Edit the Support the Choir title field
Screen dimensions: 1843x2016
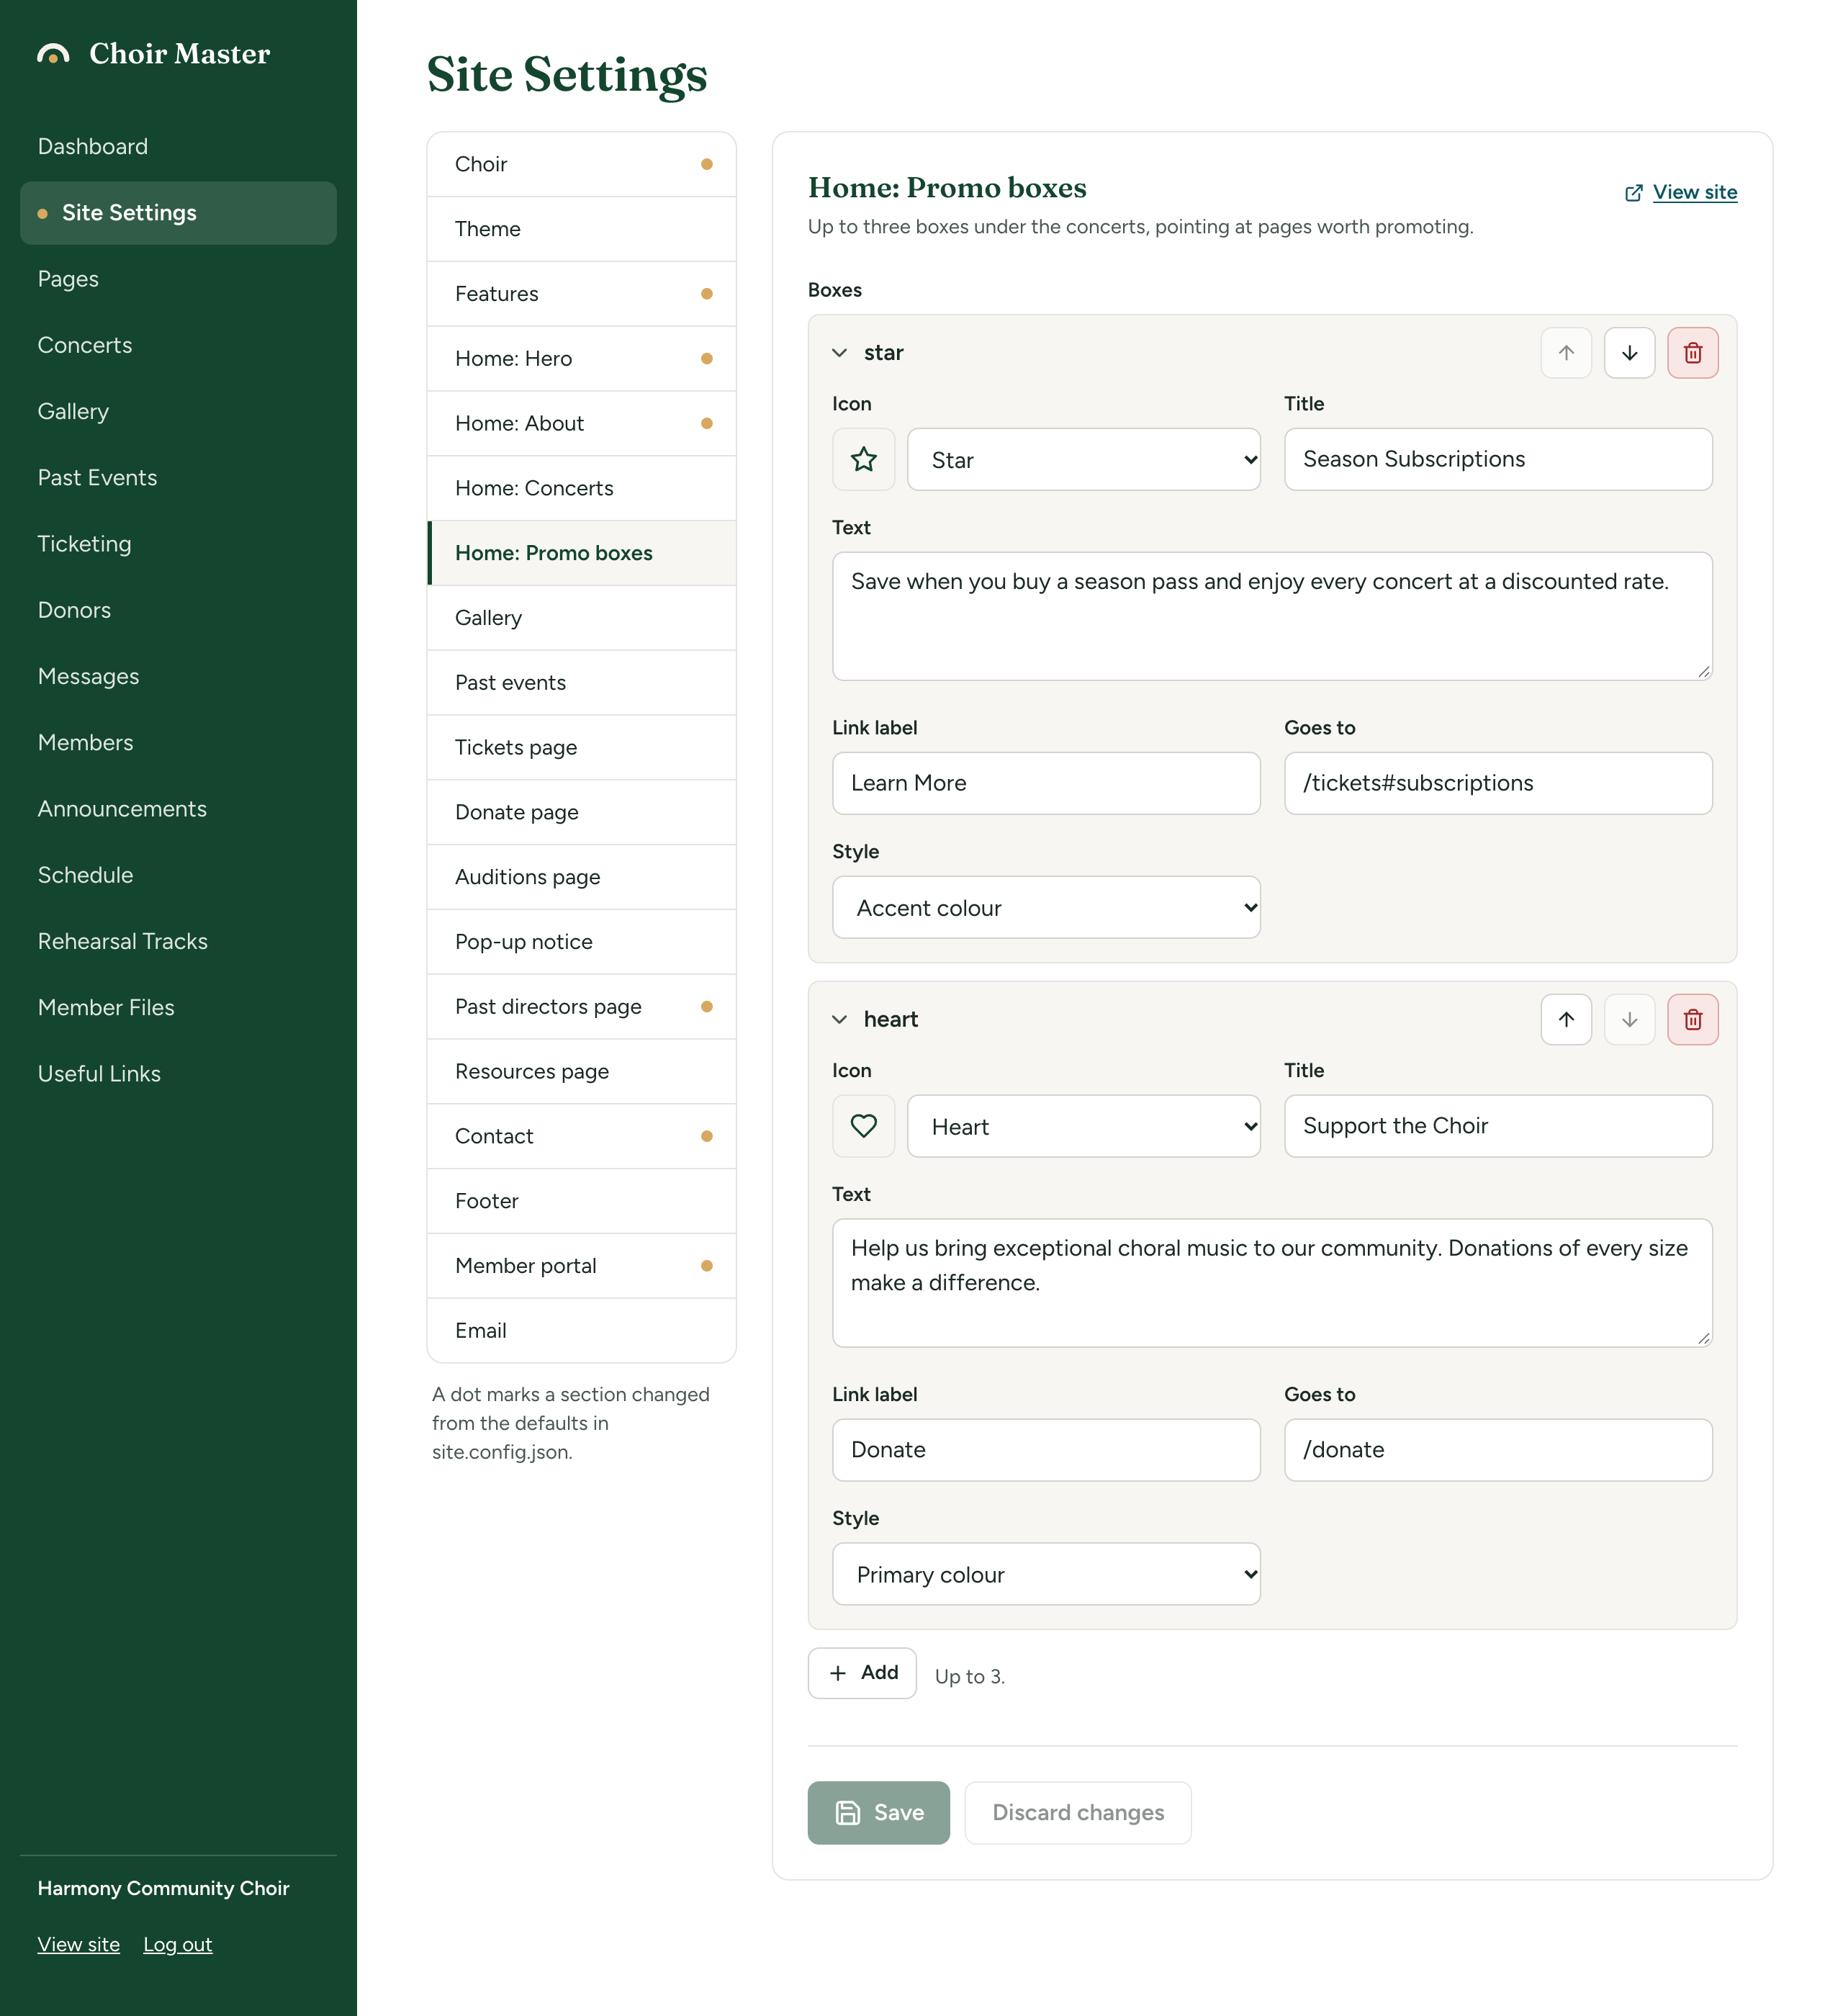click(1498, 1126)
